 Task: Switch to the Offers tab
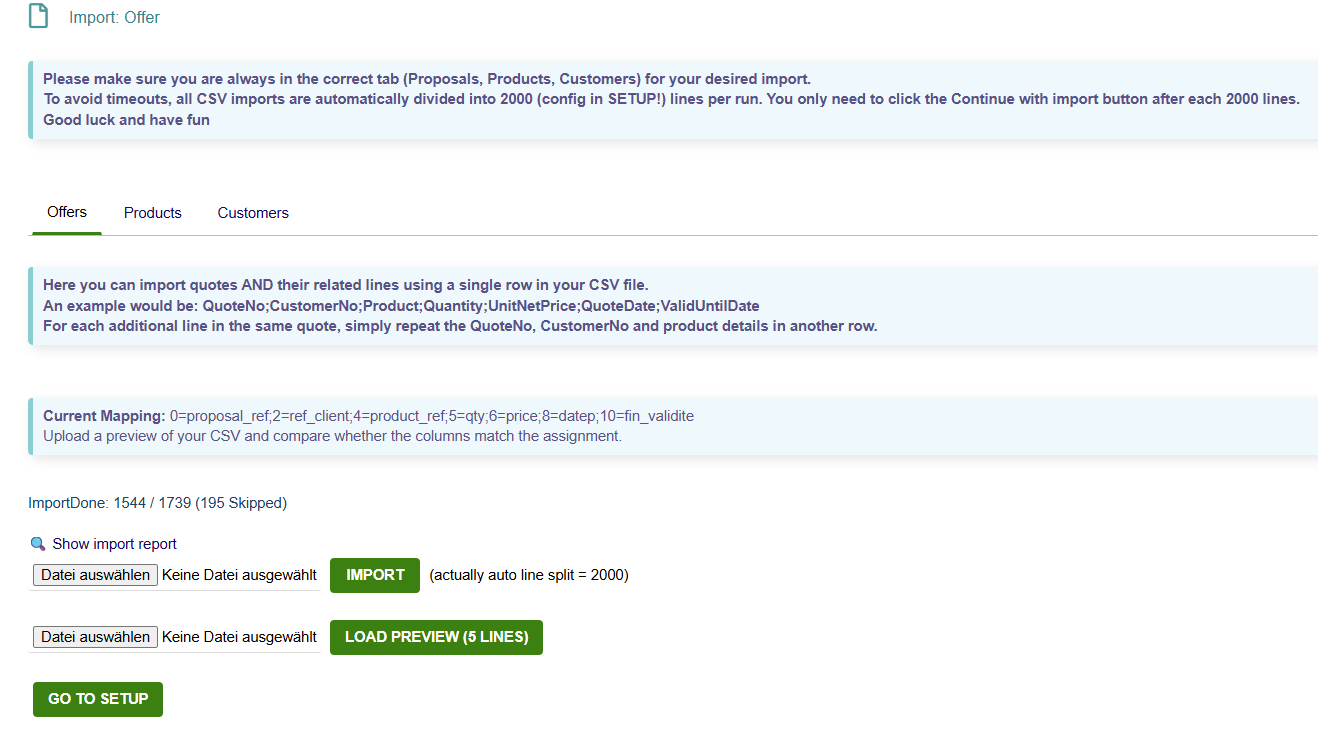(67, 212)
